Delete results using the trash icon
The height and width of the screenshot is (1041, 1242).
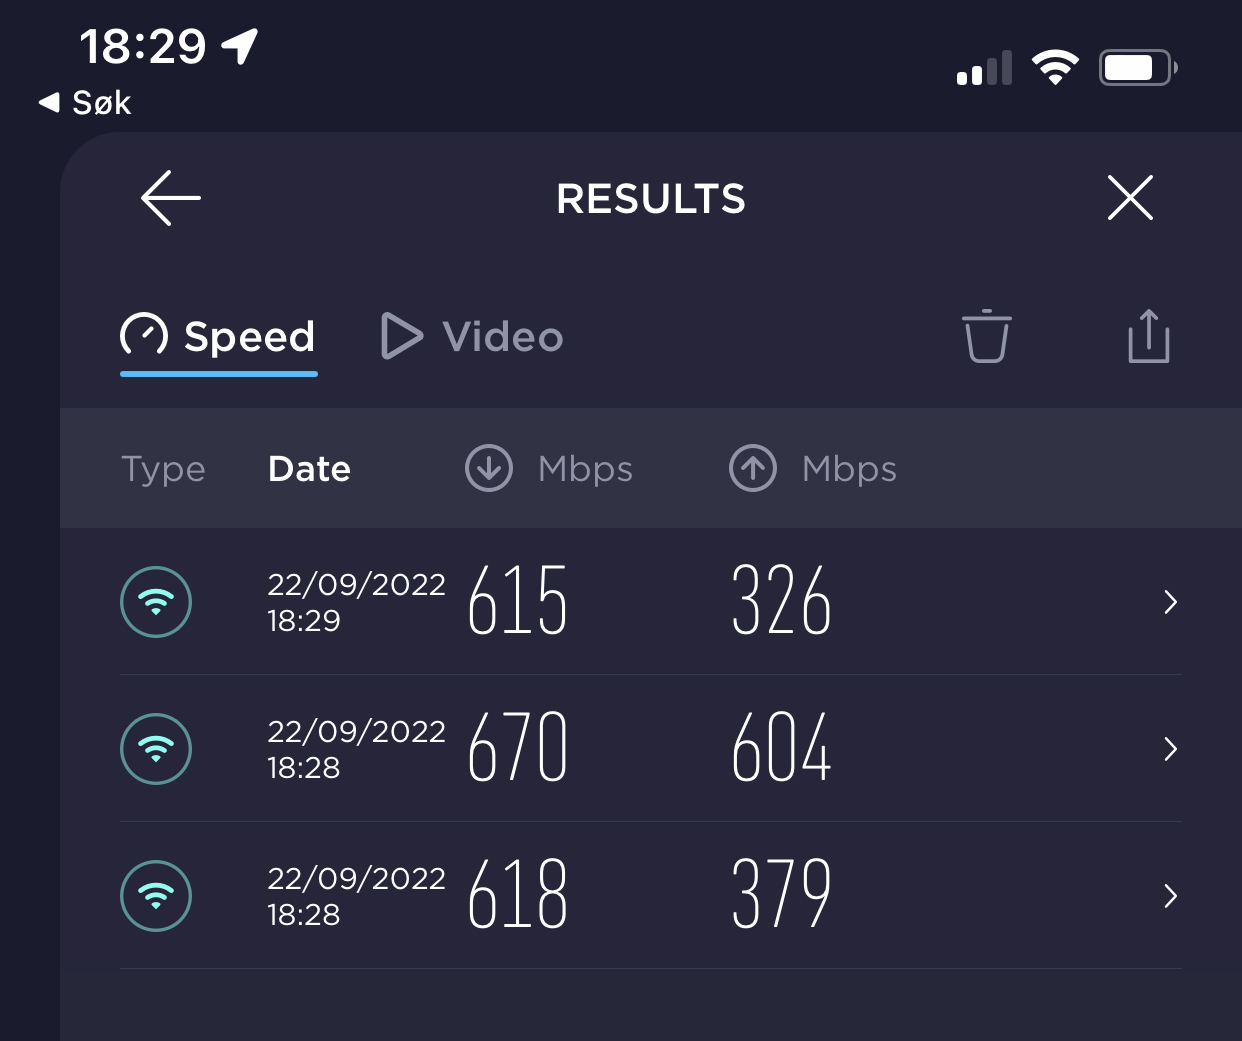(986, 336)
